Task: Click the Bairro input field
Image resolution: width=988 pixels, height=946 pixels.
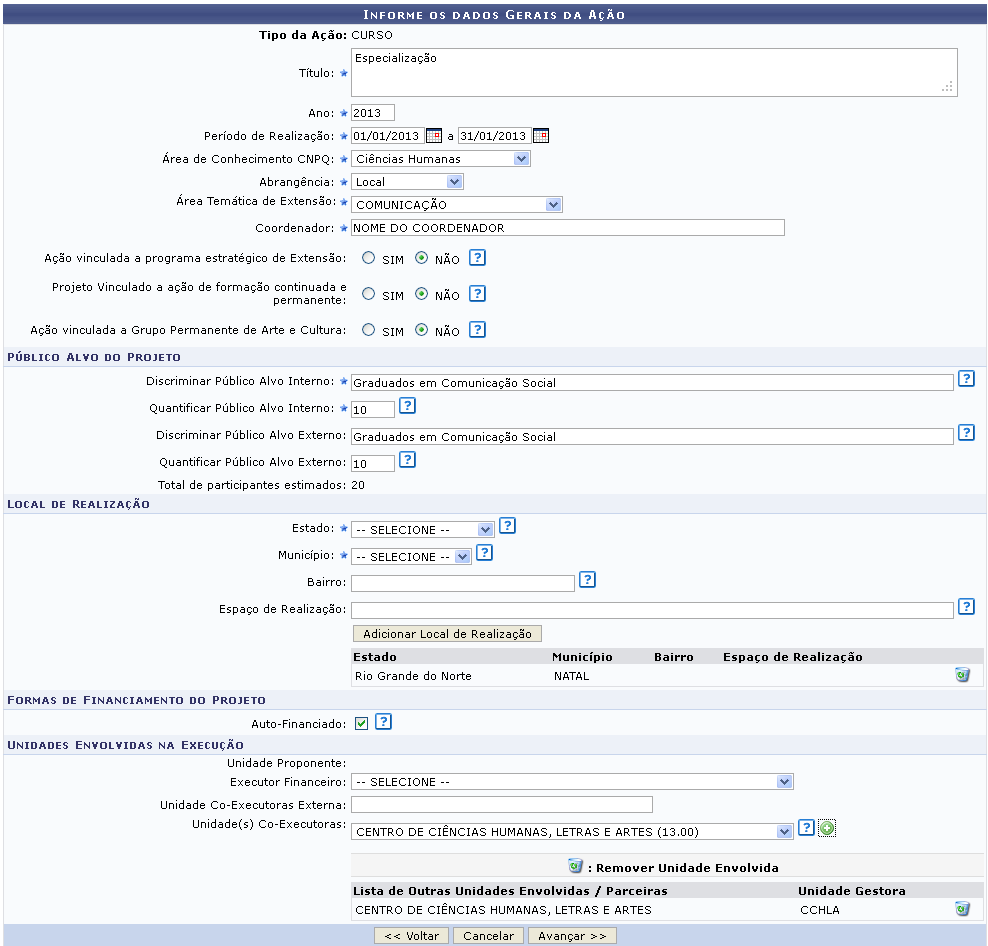Action: [x=462, y=584]
